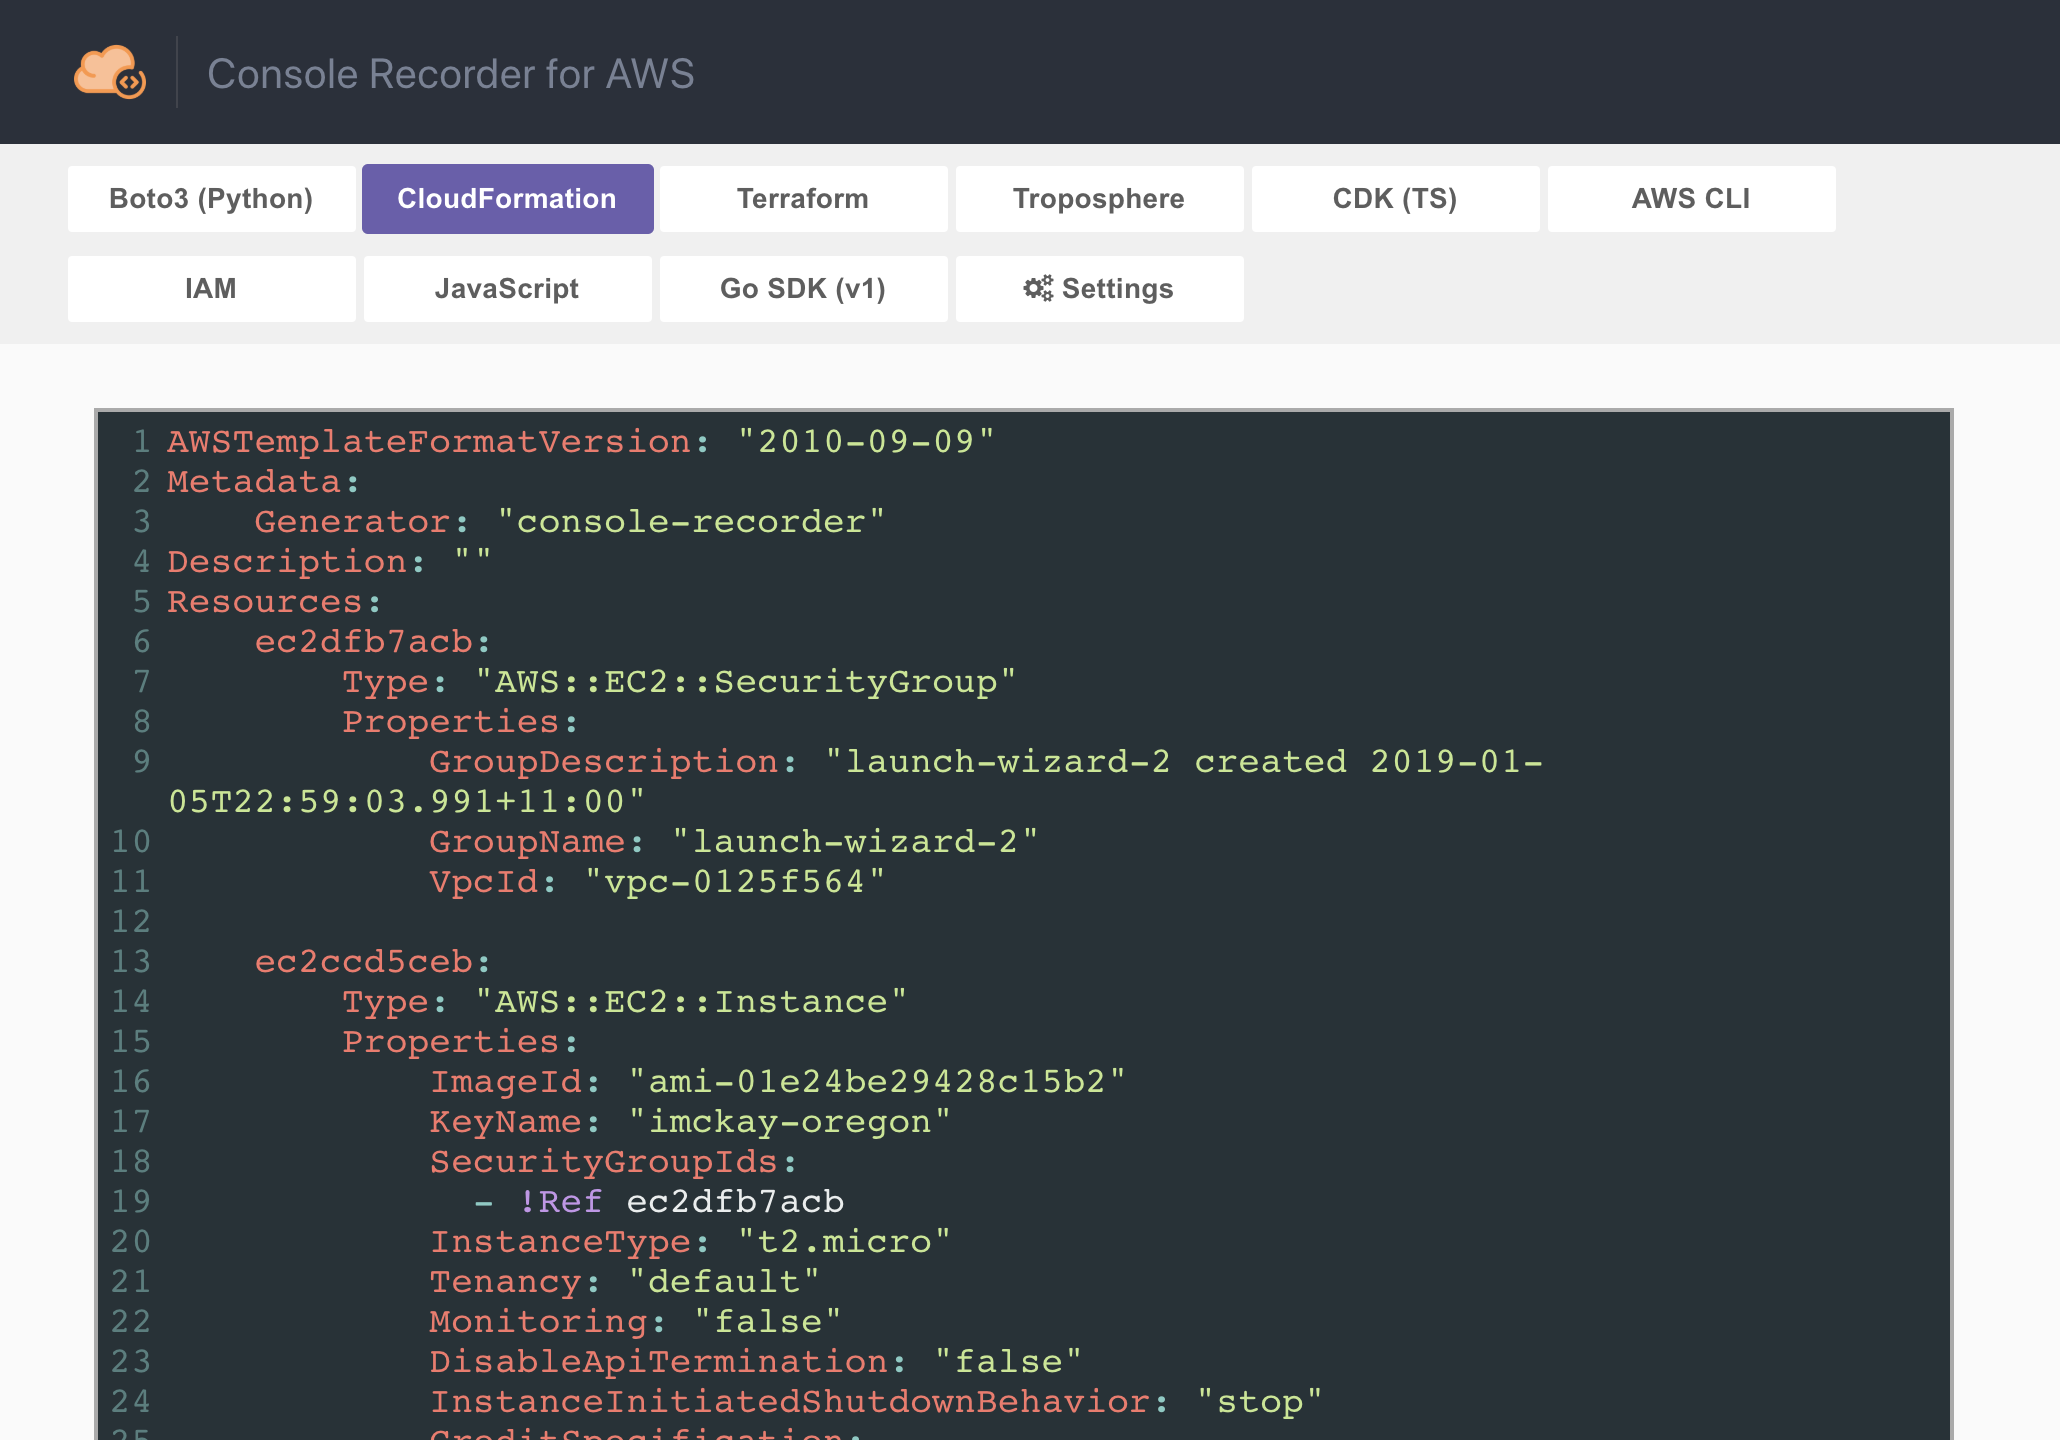View the AWS CLI output
The width and height of the screenshot is (2060, 1440).
coord(1691,199)
